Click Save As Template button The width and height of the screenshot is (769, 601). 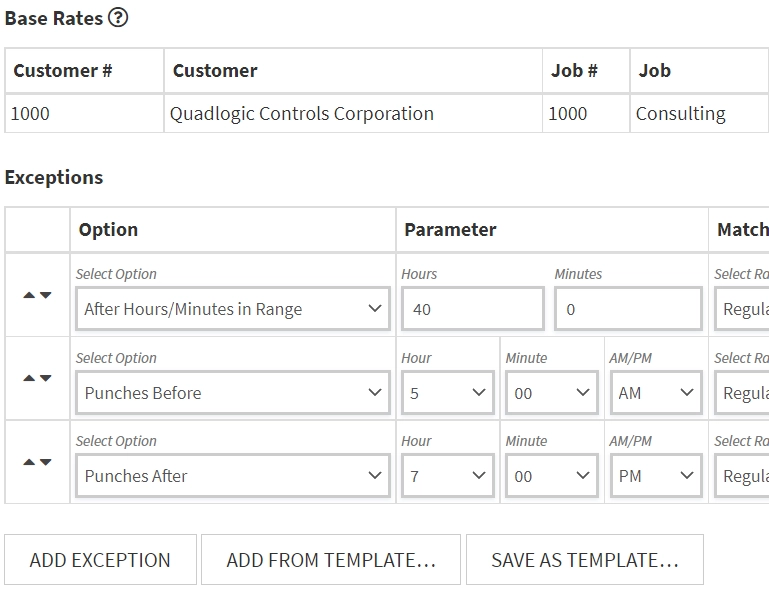[x=584, y=560]
